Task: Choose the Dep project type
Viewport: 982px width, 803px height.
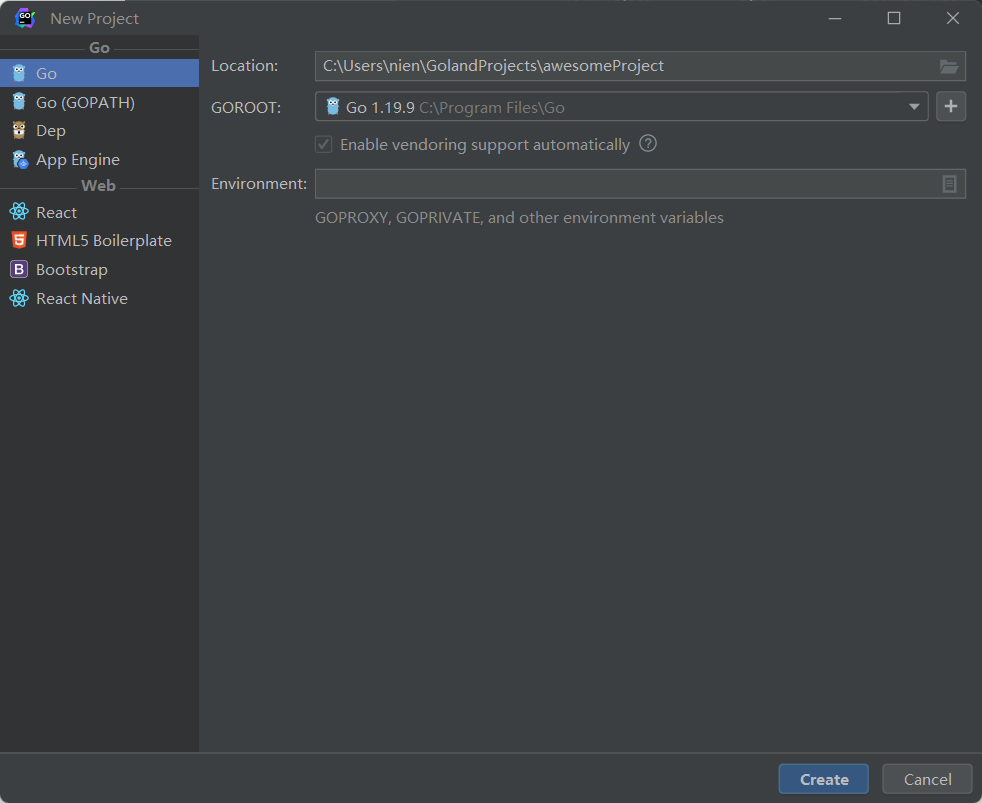Action: pos(99,130)
